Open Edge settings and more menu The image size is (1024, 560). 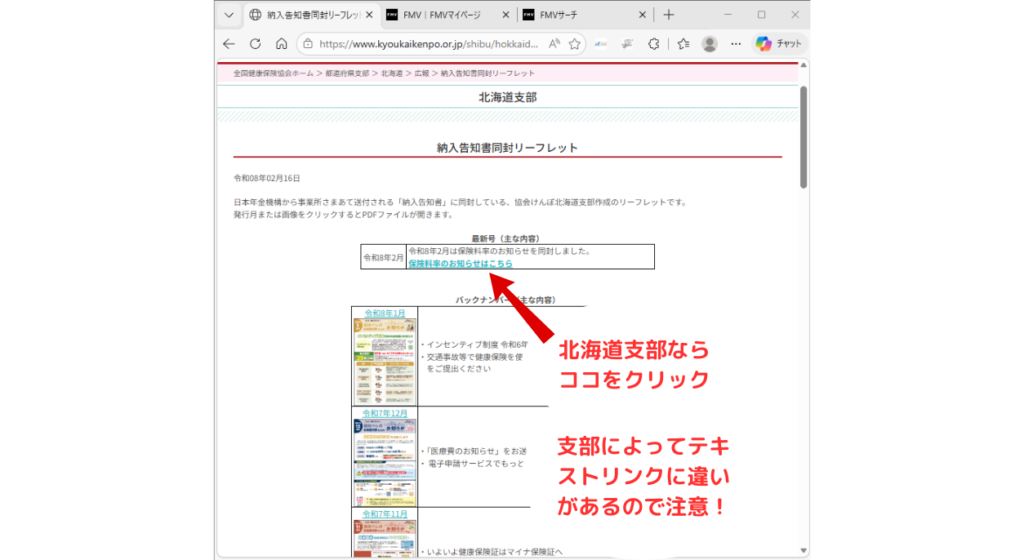coord(736,44)
